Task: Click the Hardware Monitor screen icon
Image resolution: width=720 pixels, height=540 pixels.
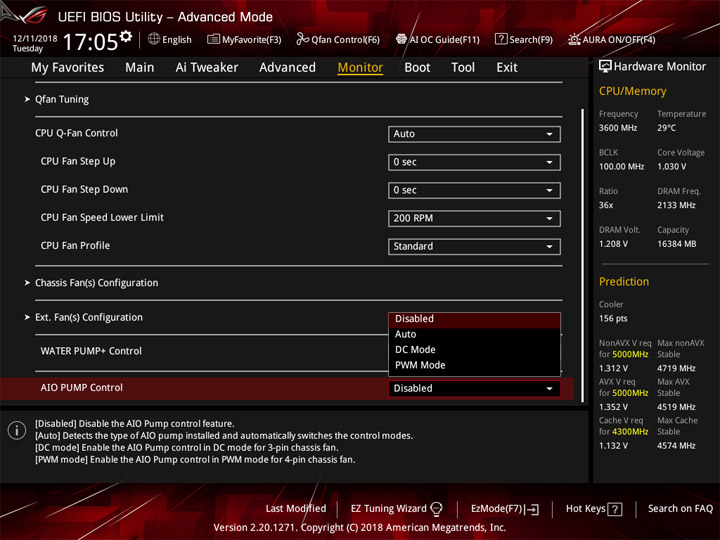Action: click(x=605, y=66)
